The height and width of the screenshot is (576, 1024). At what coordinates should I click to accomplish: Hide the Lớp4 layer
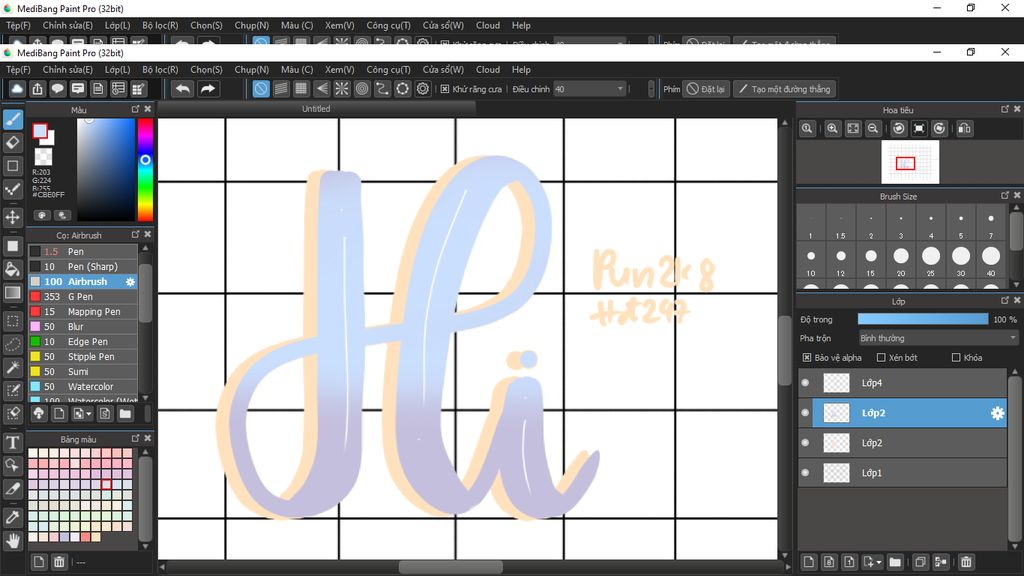[805, 383]
